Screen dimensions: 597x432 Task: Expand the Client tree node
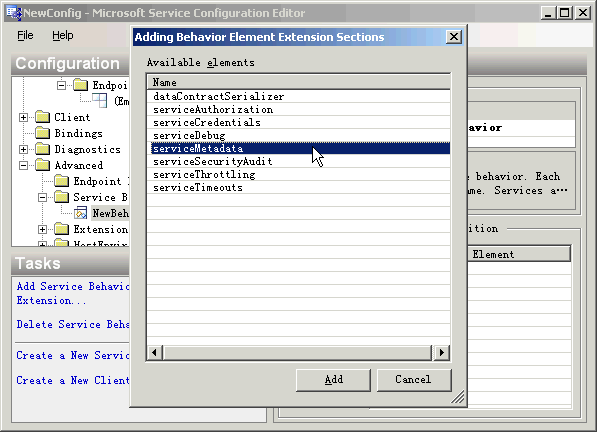click(x=23, y=117)
